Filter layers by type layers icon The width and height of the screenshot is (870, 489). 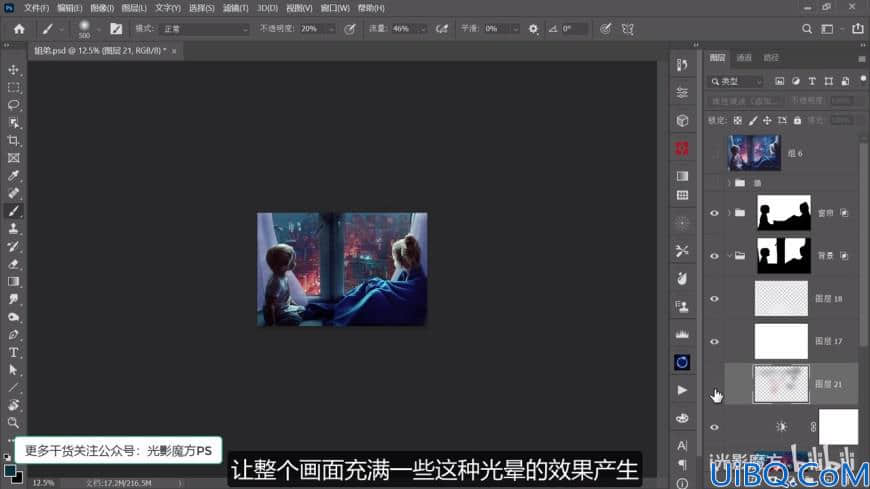(812, 81)
